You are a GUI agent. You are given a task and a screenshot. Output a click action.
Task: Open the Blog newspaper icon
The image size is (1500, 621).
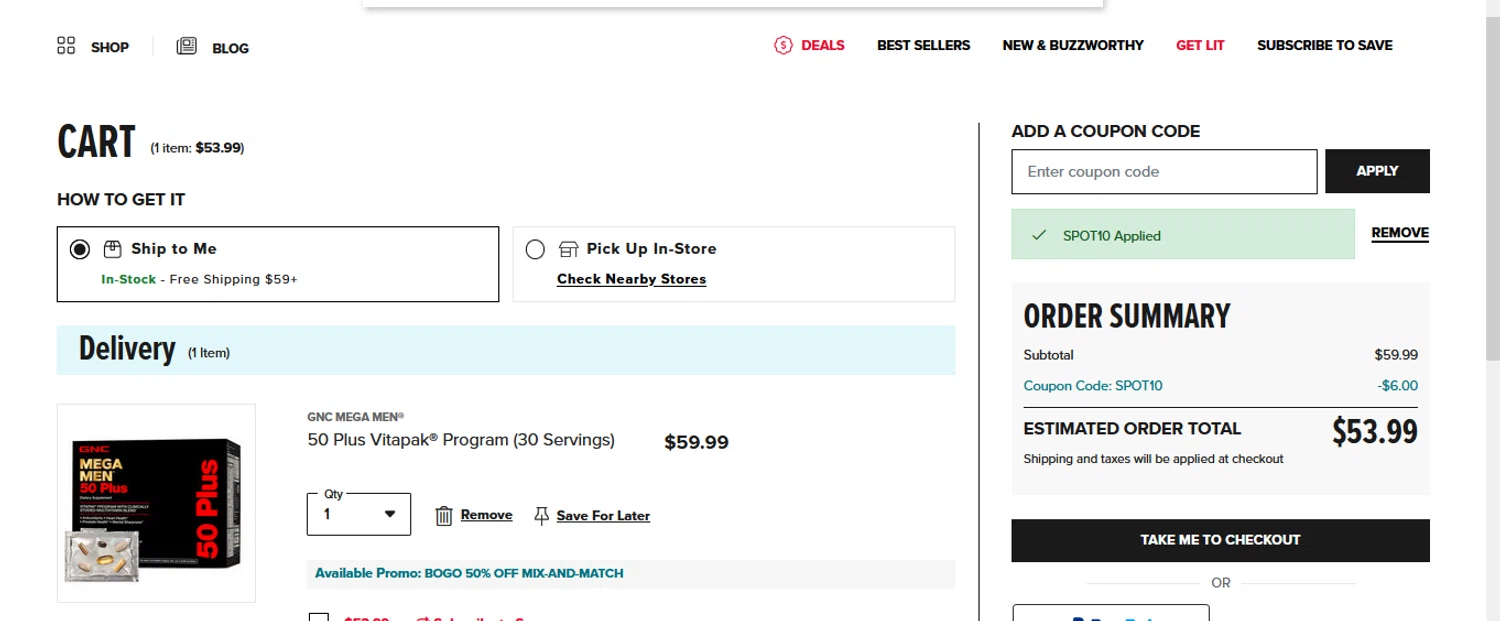[x=186, y=46]
